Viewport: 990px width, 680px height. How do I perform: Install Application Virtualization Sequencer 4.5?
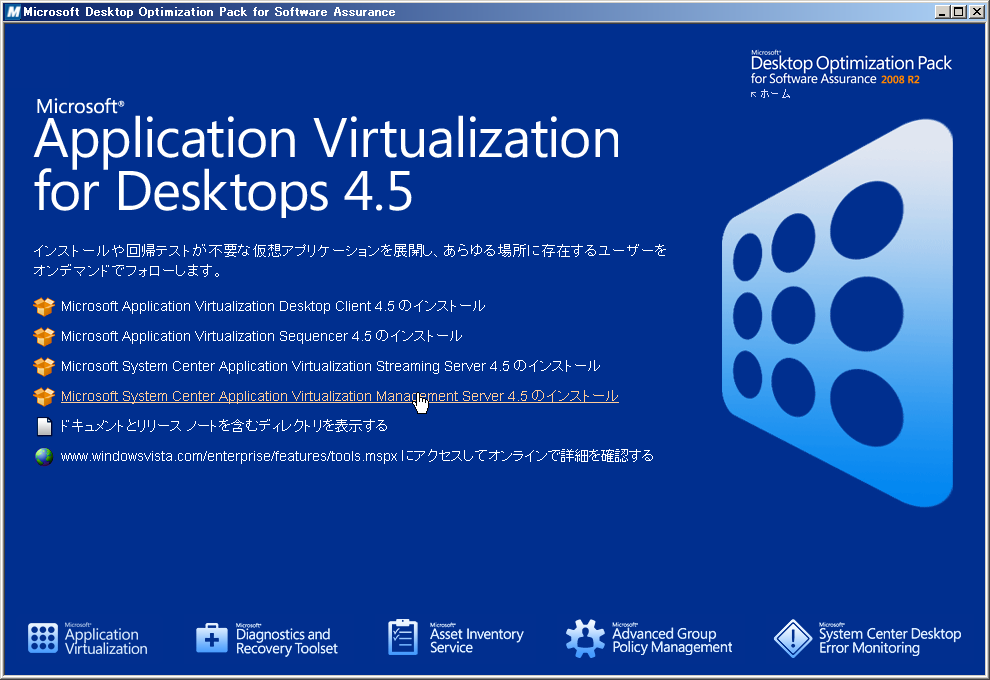pos(261,336)
